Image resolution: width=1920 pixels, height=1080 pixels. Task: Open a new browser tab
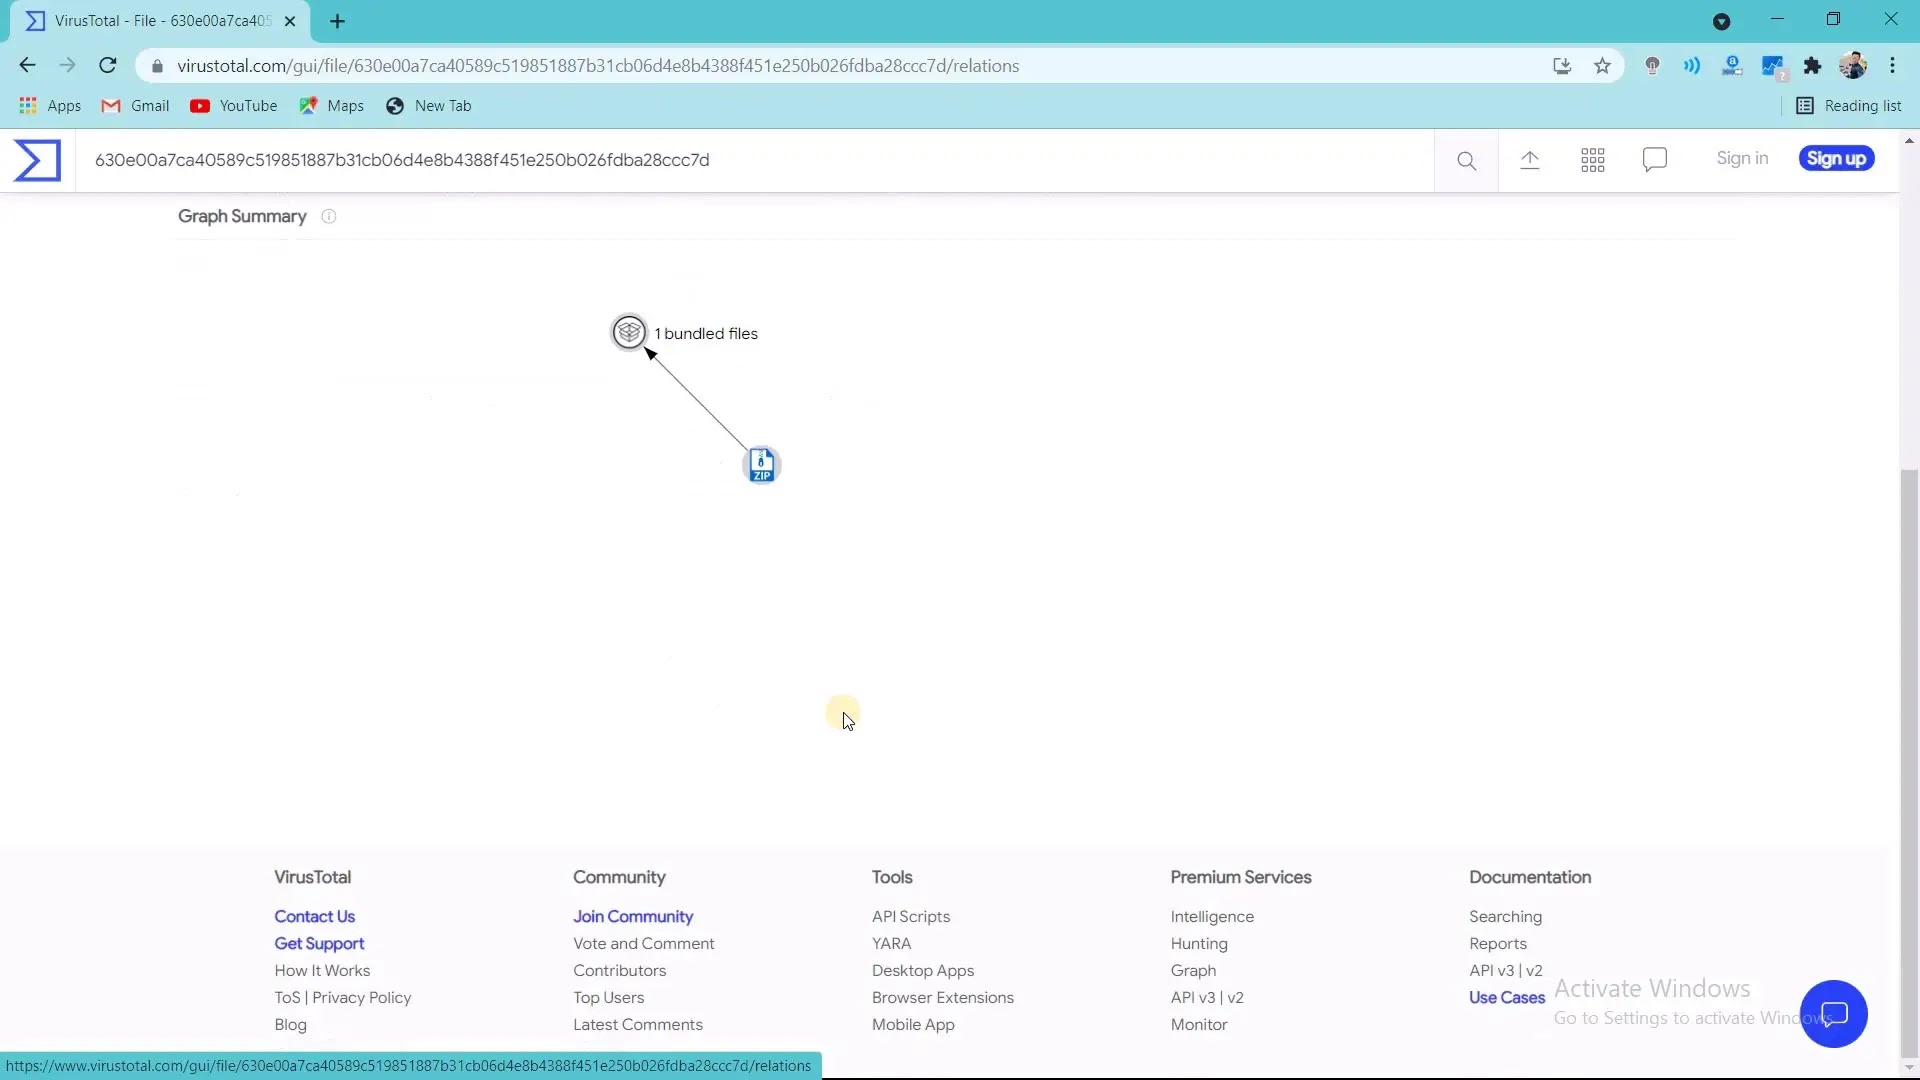338,21
